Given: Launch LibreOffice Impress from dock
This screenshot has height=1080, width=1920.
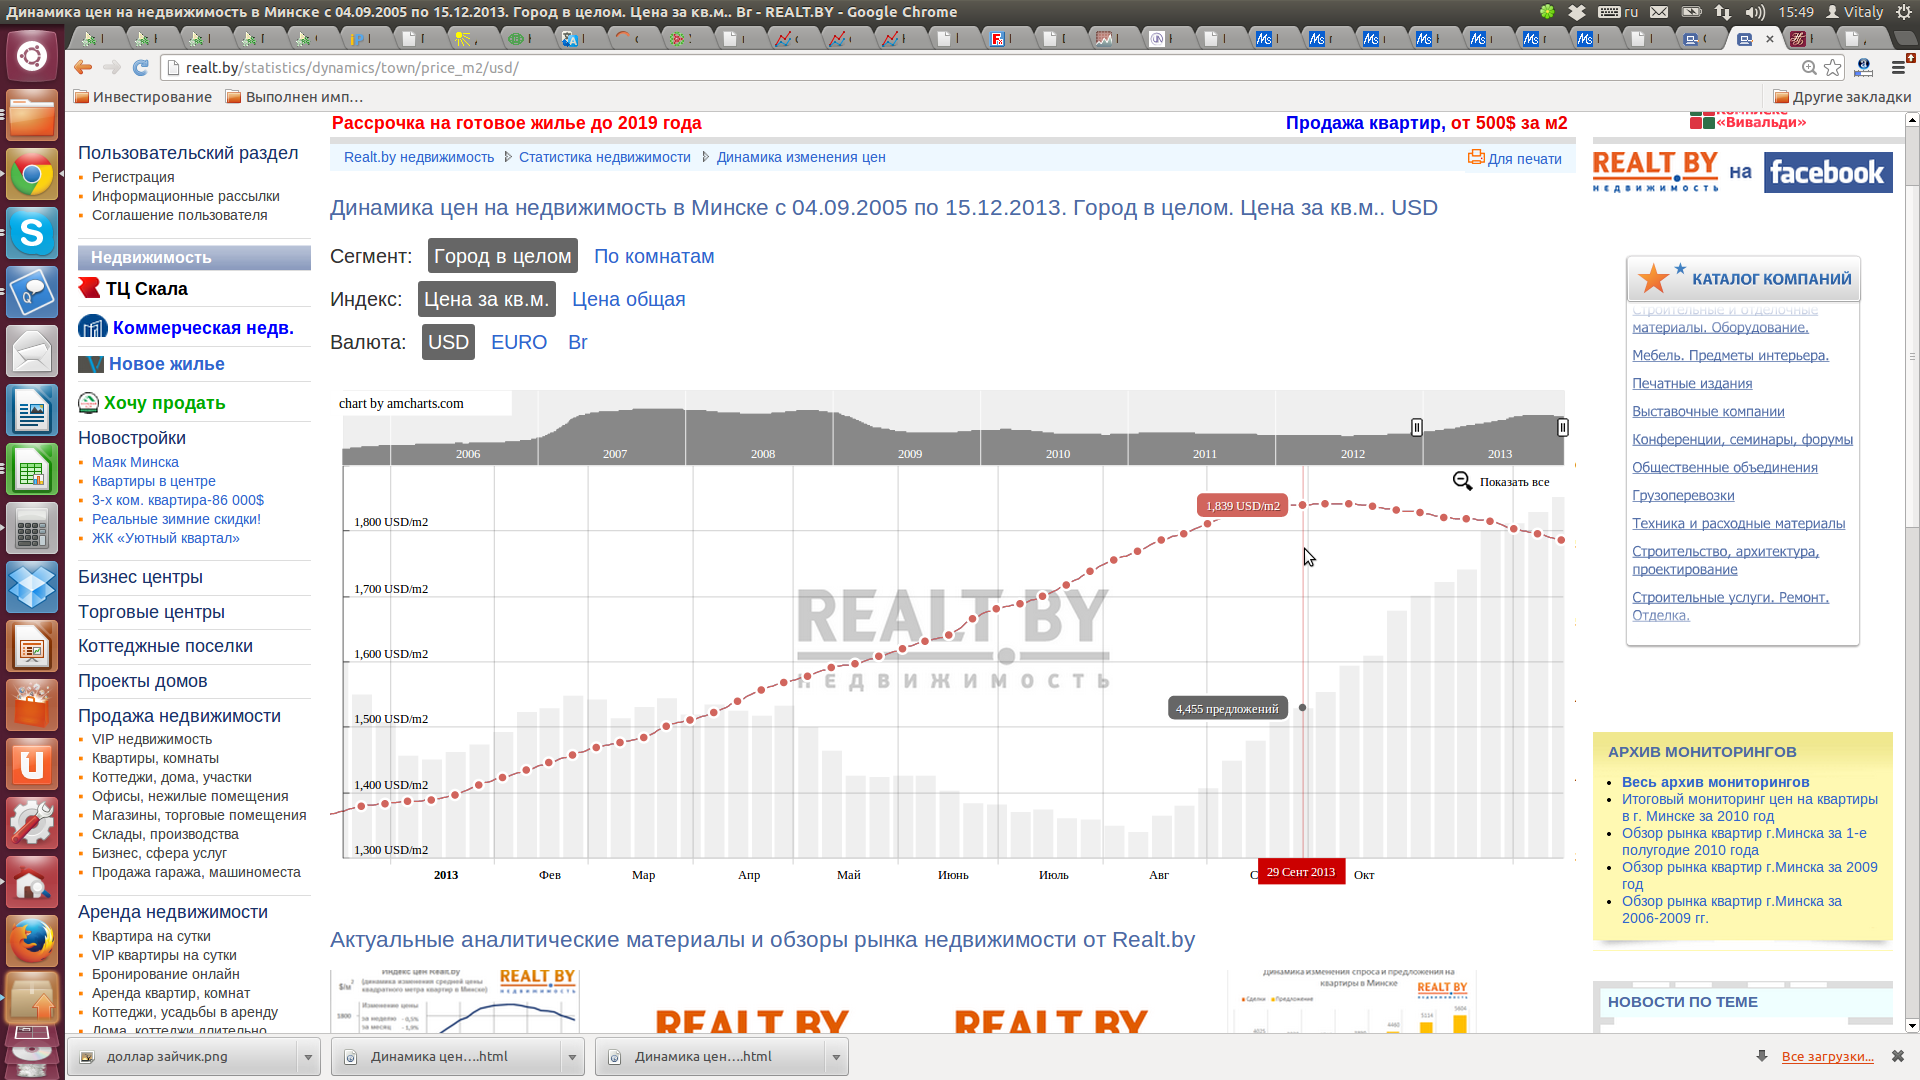Looking at the screenshot, I should pyautogui.click(x=32, y=647).
